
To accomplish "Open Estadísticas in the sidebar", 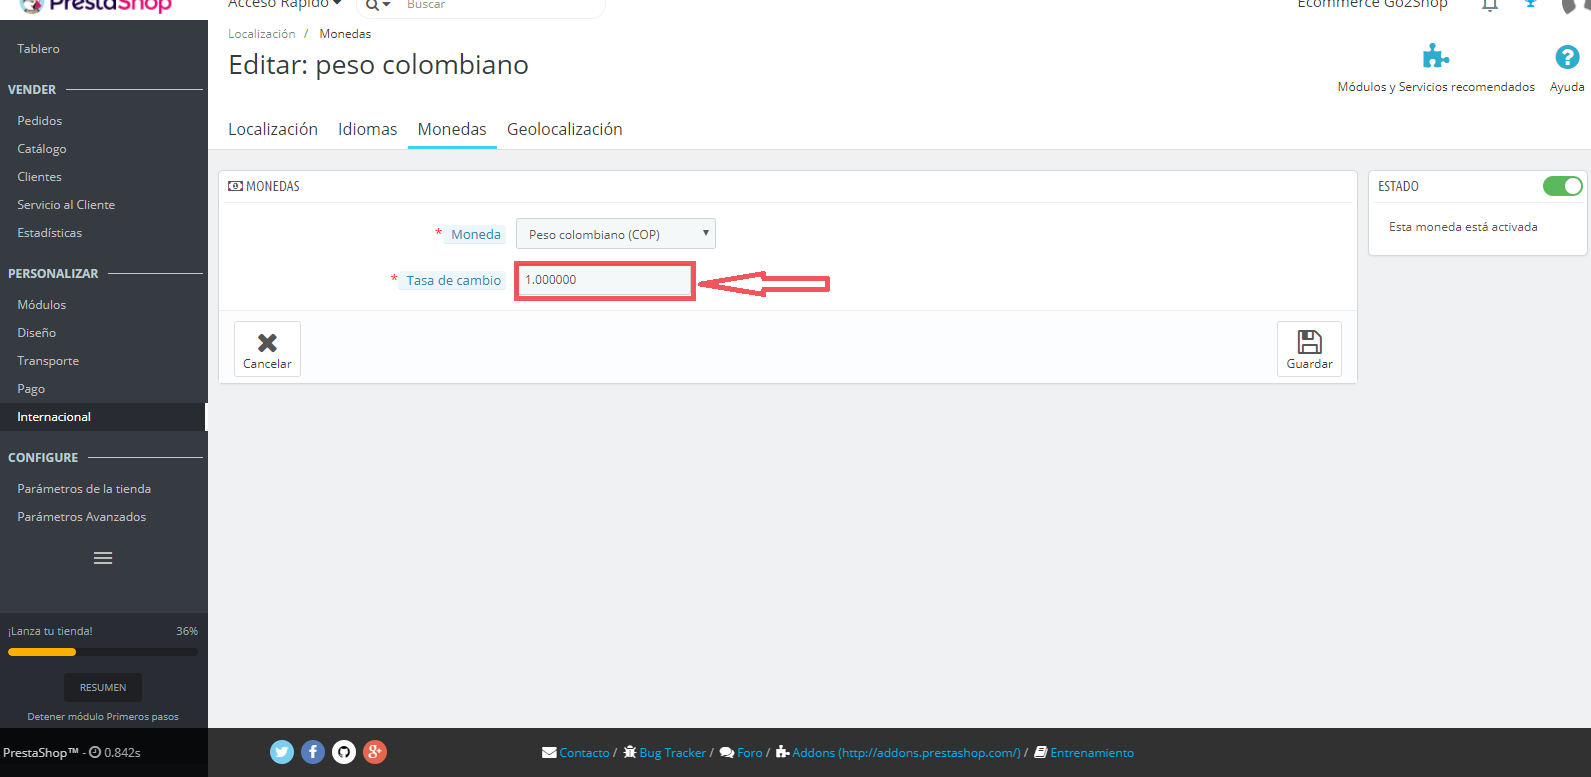I will pos(49,232).
